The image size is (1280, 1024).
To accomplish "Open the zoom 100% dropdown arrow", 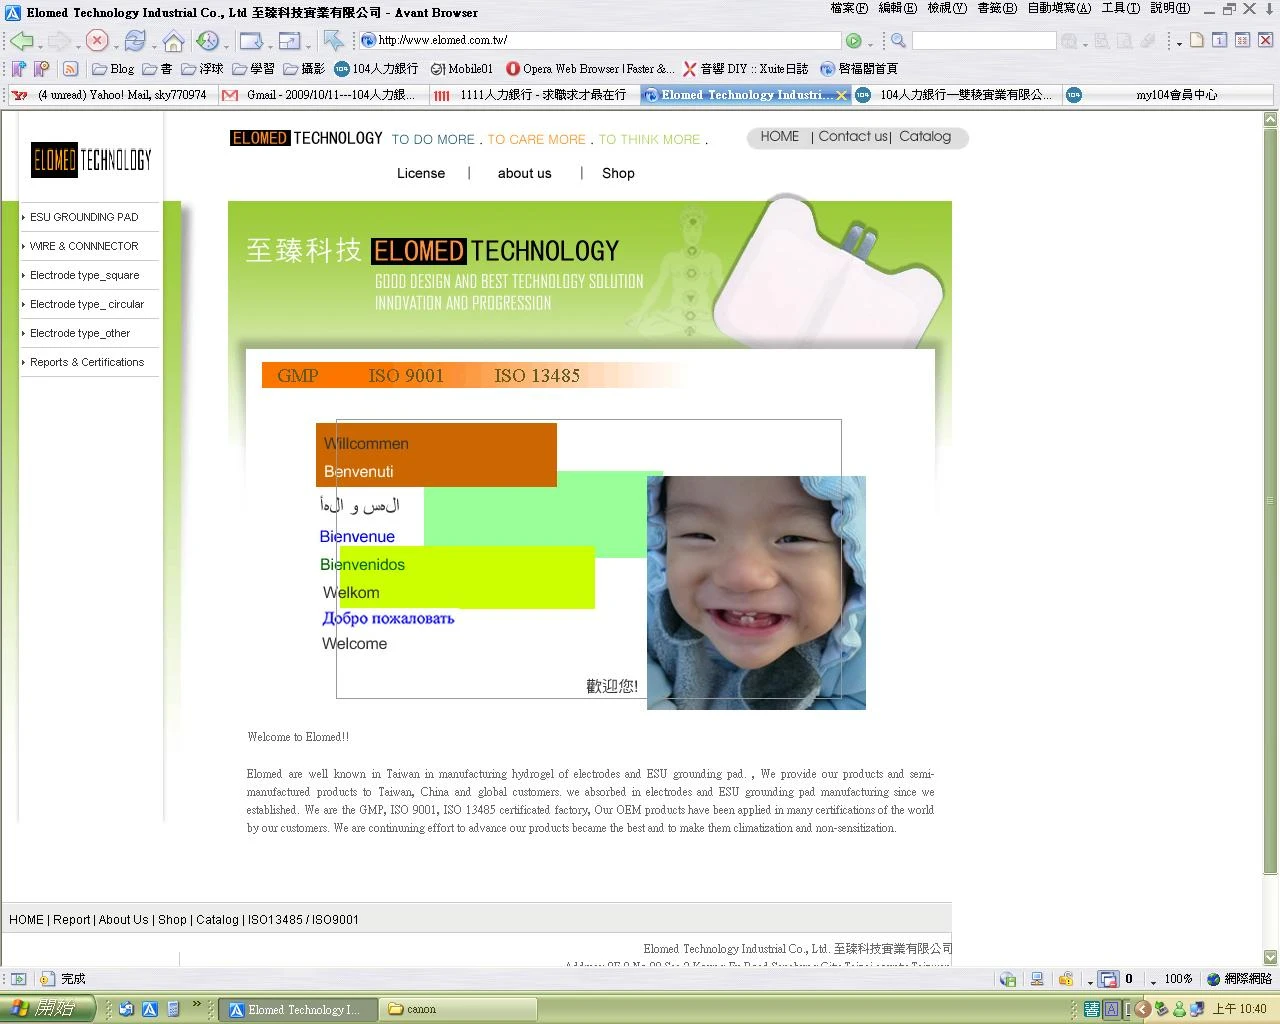I will [1153, 981].
